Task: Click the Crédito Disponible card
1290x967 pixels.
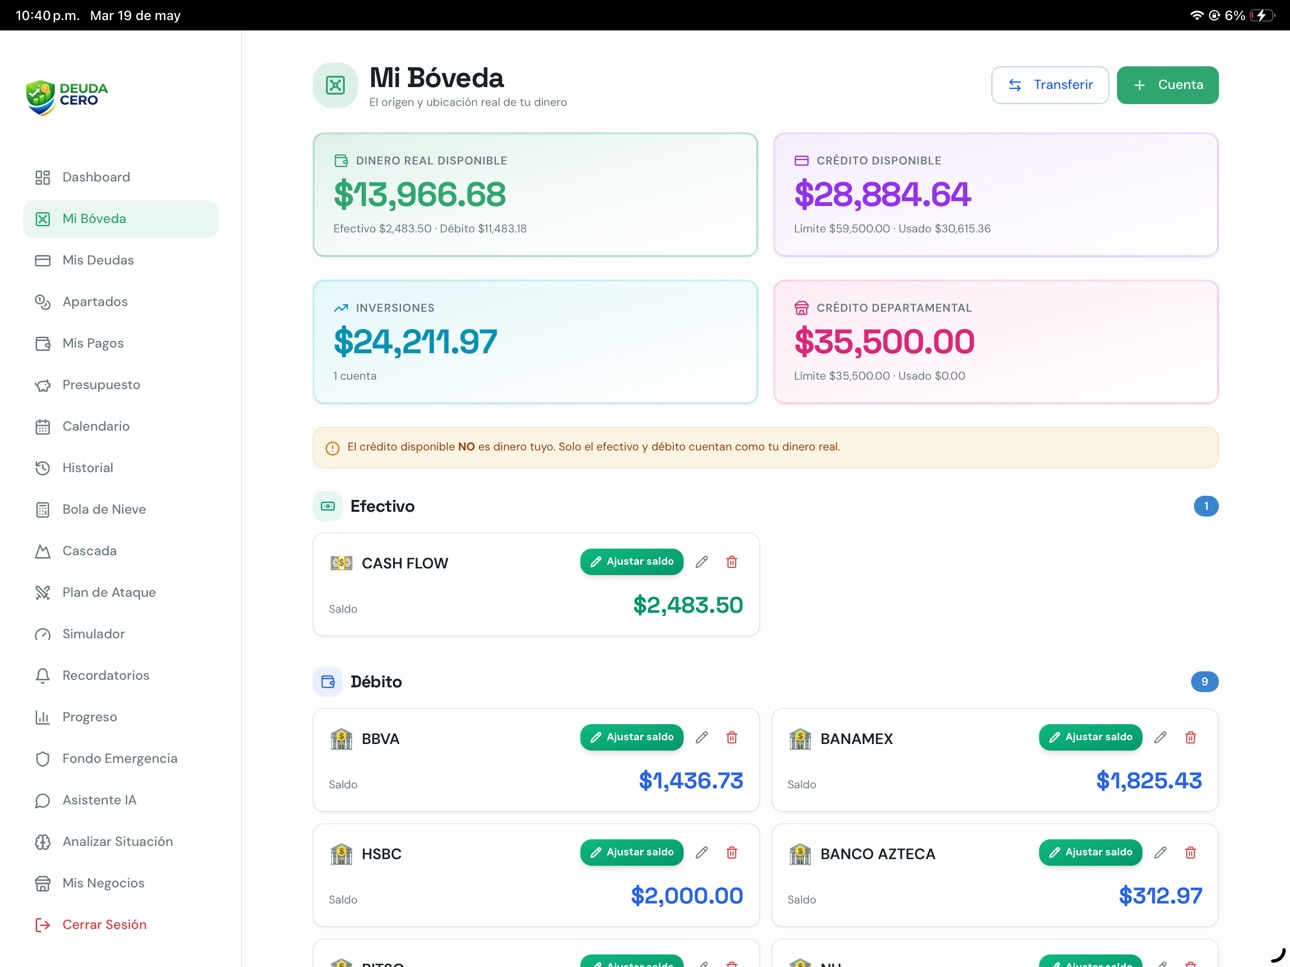Action: 996,195
